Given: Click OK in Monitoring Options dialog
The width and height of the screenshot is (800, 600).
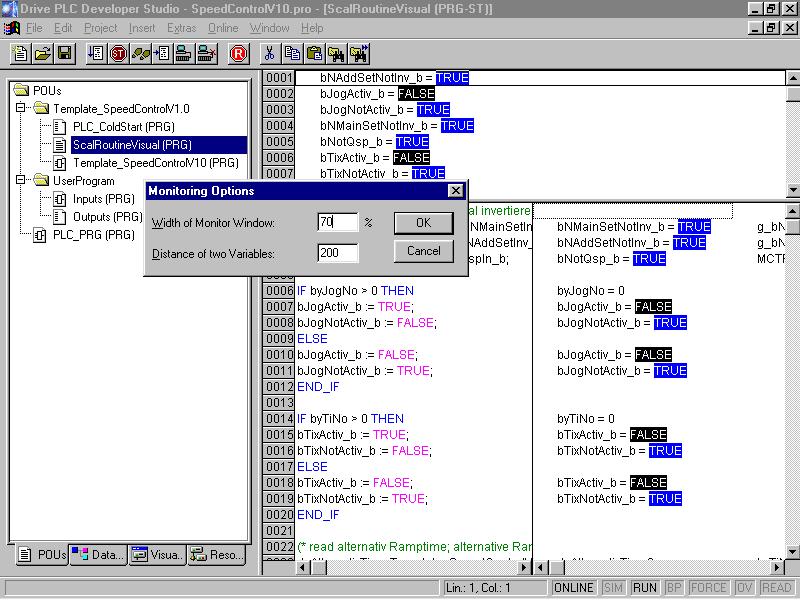Looking at the screenshot, I should coord(423,222).
